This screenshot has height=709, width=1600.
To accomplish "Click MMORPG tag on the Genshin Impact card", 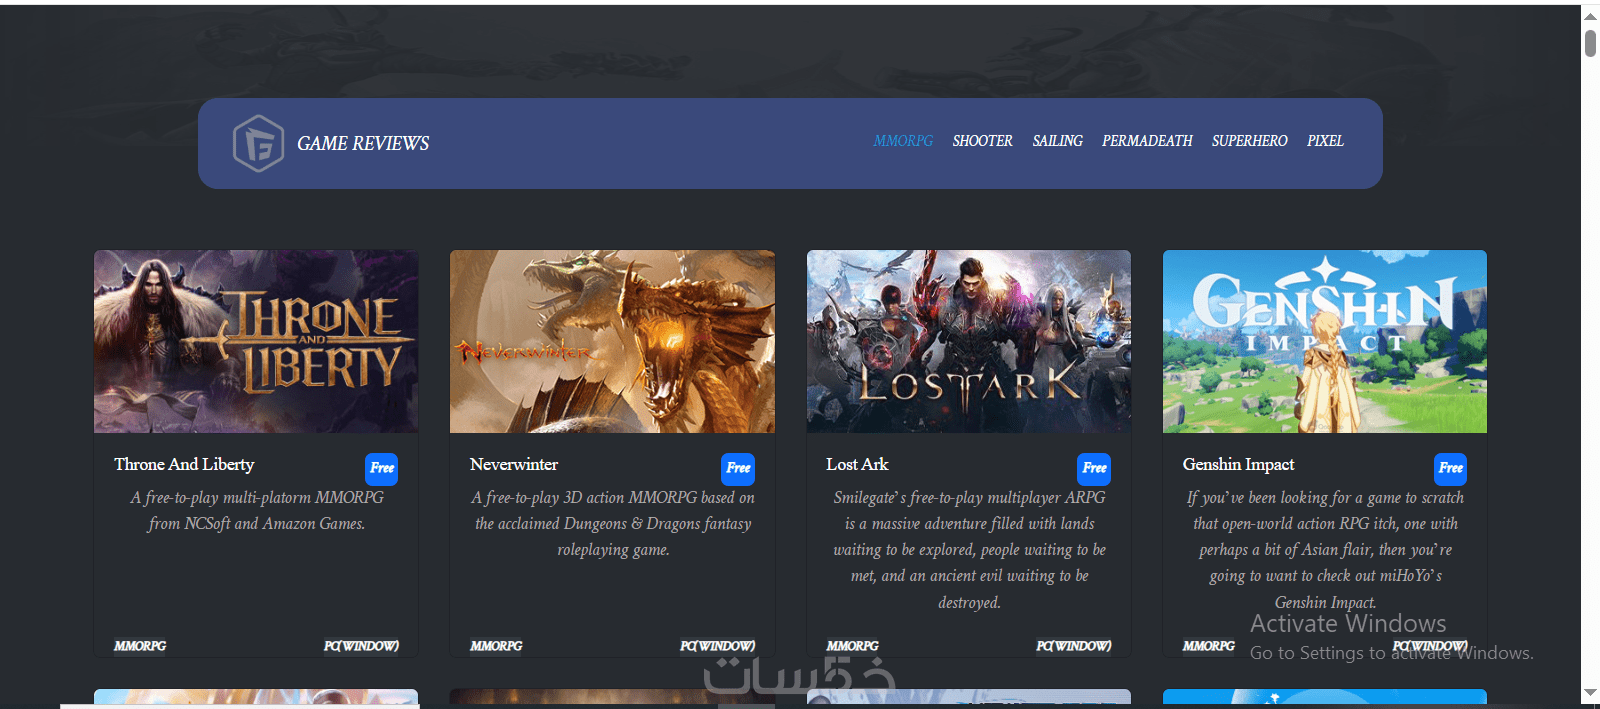I will [x=1208, y=646].
